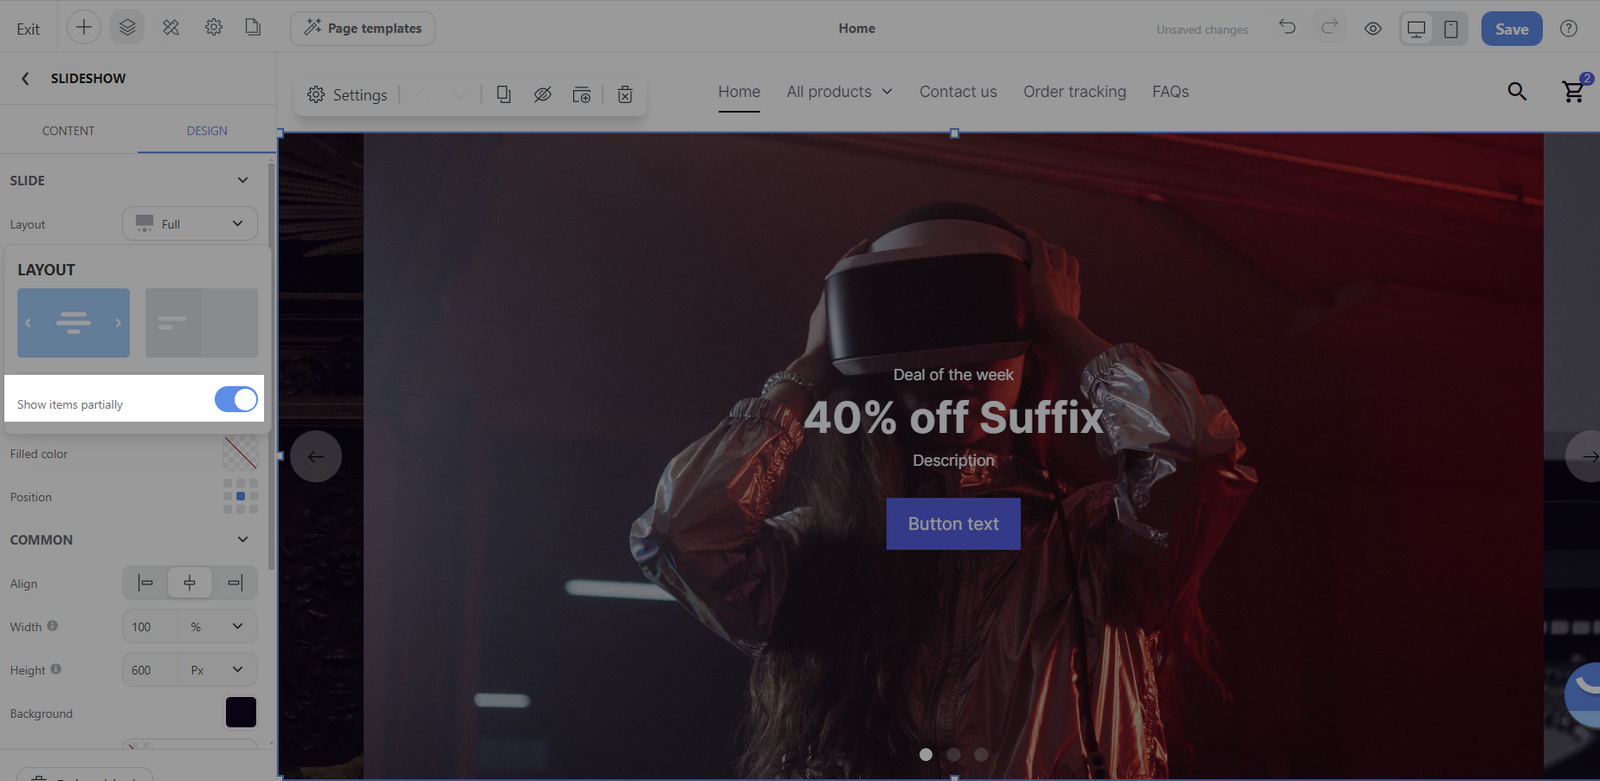Edit the Width value field
Screen dimensions: 1600x781
(150, 627)
